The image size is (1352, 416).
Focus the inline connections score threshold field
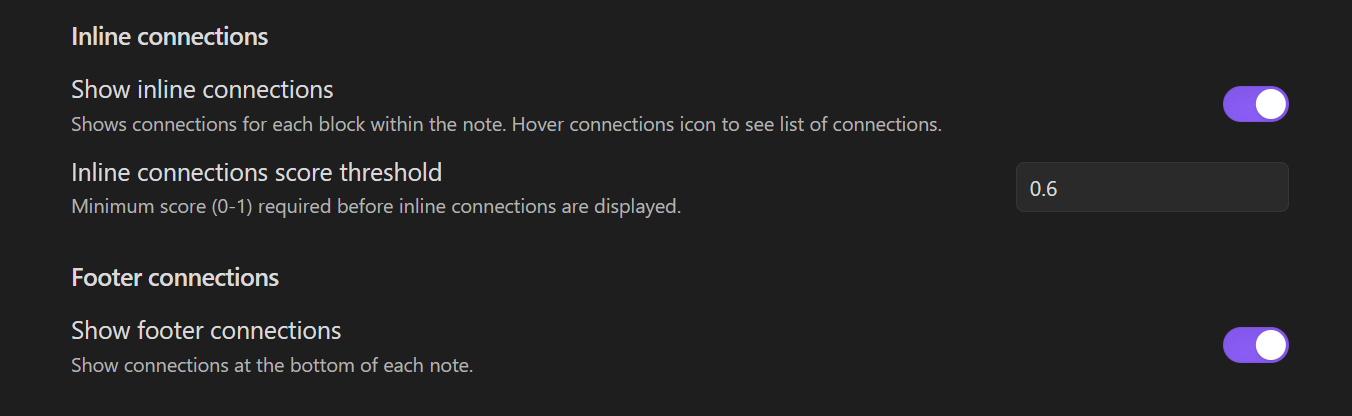pos(1151,187)
